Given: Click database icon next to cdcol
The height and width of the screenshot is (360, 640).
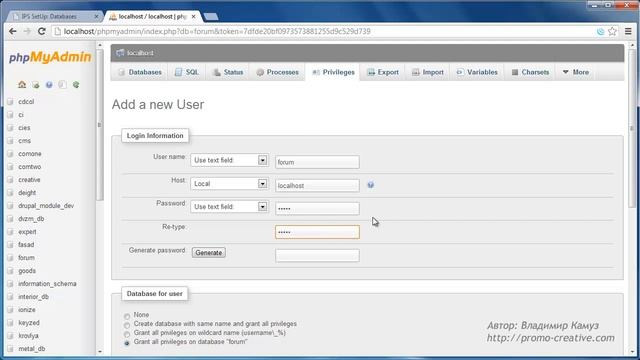Looking at the screenshot, I should point(11,102).
